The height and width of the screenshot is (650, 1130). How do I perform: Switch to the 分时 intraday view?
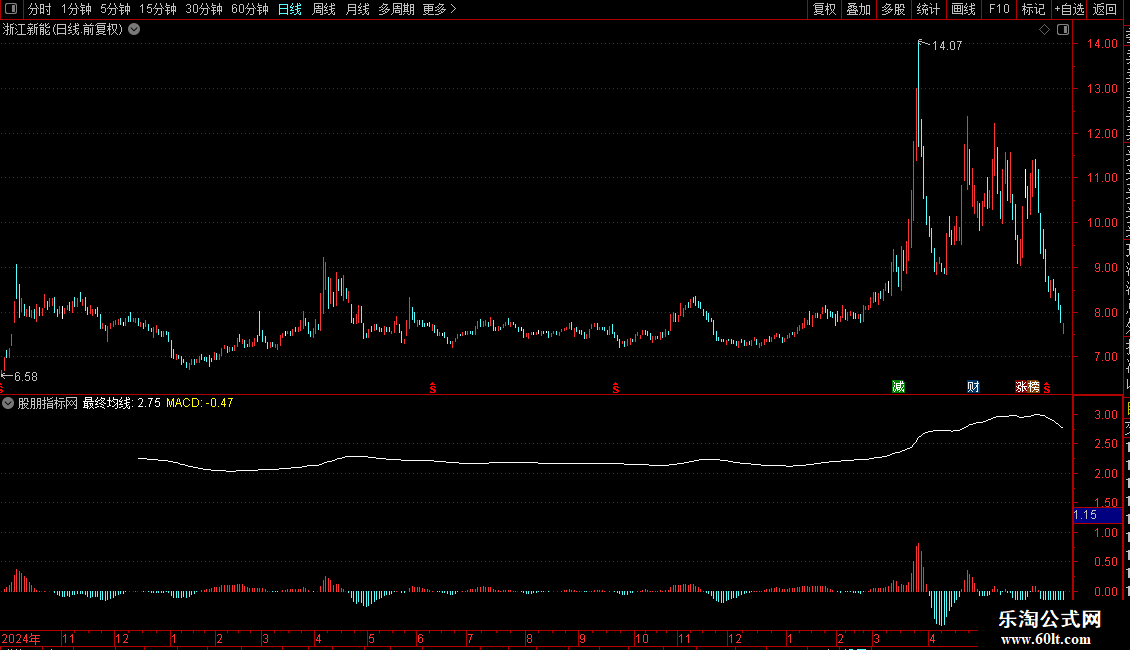(40, 9)
